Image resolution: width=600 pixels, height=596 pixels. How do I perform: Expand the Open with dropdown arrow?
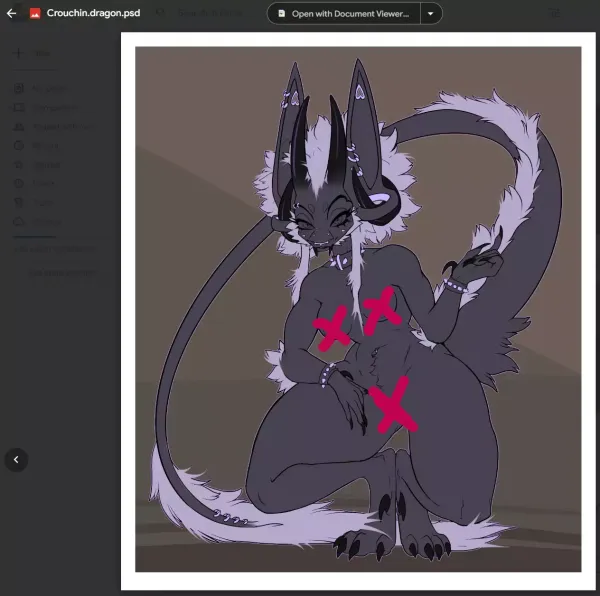coord(430,15)
